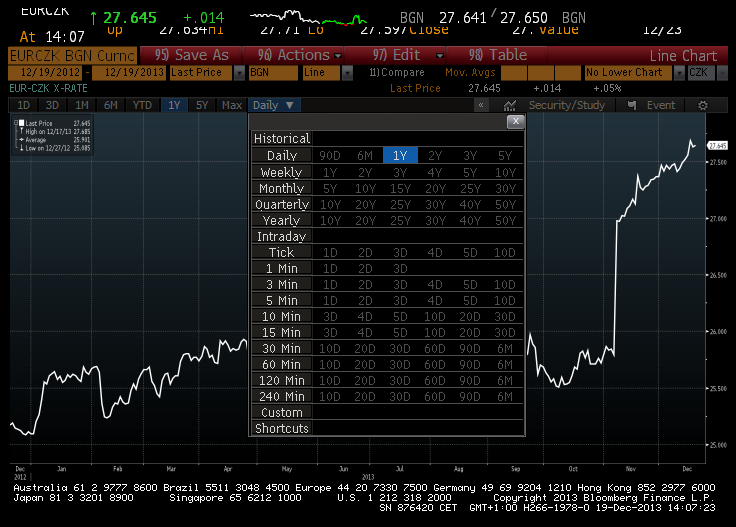Click the Weekly row label
736x527 pixels.
click(281, 172)
